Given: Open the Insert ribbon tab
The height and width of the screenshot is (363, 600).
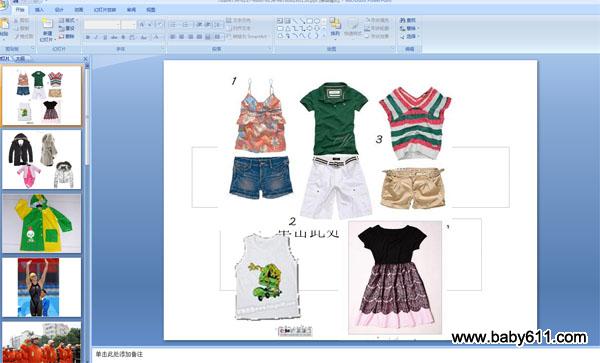Looking at the screenshot, I should pos(39,10).
